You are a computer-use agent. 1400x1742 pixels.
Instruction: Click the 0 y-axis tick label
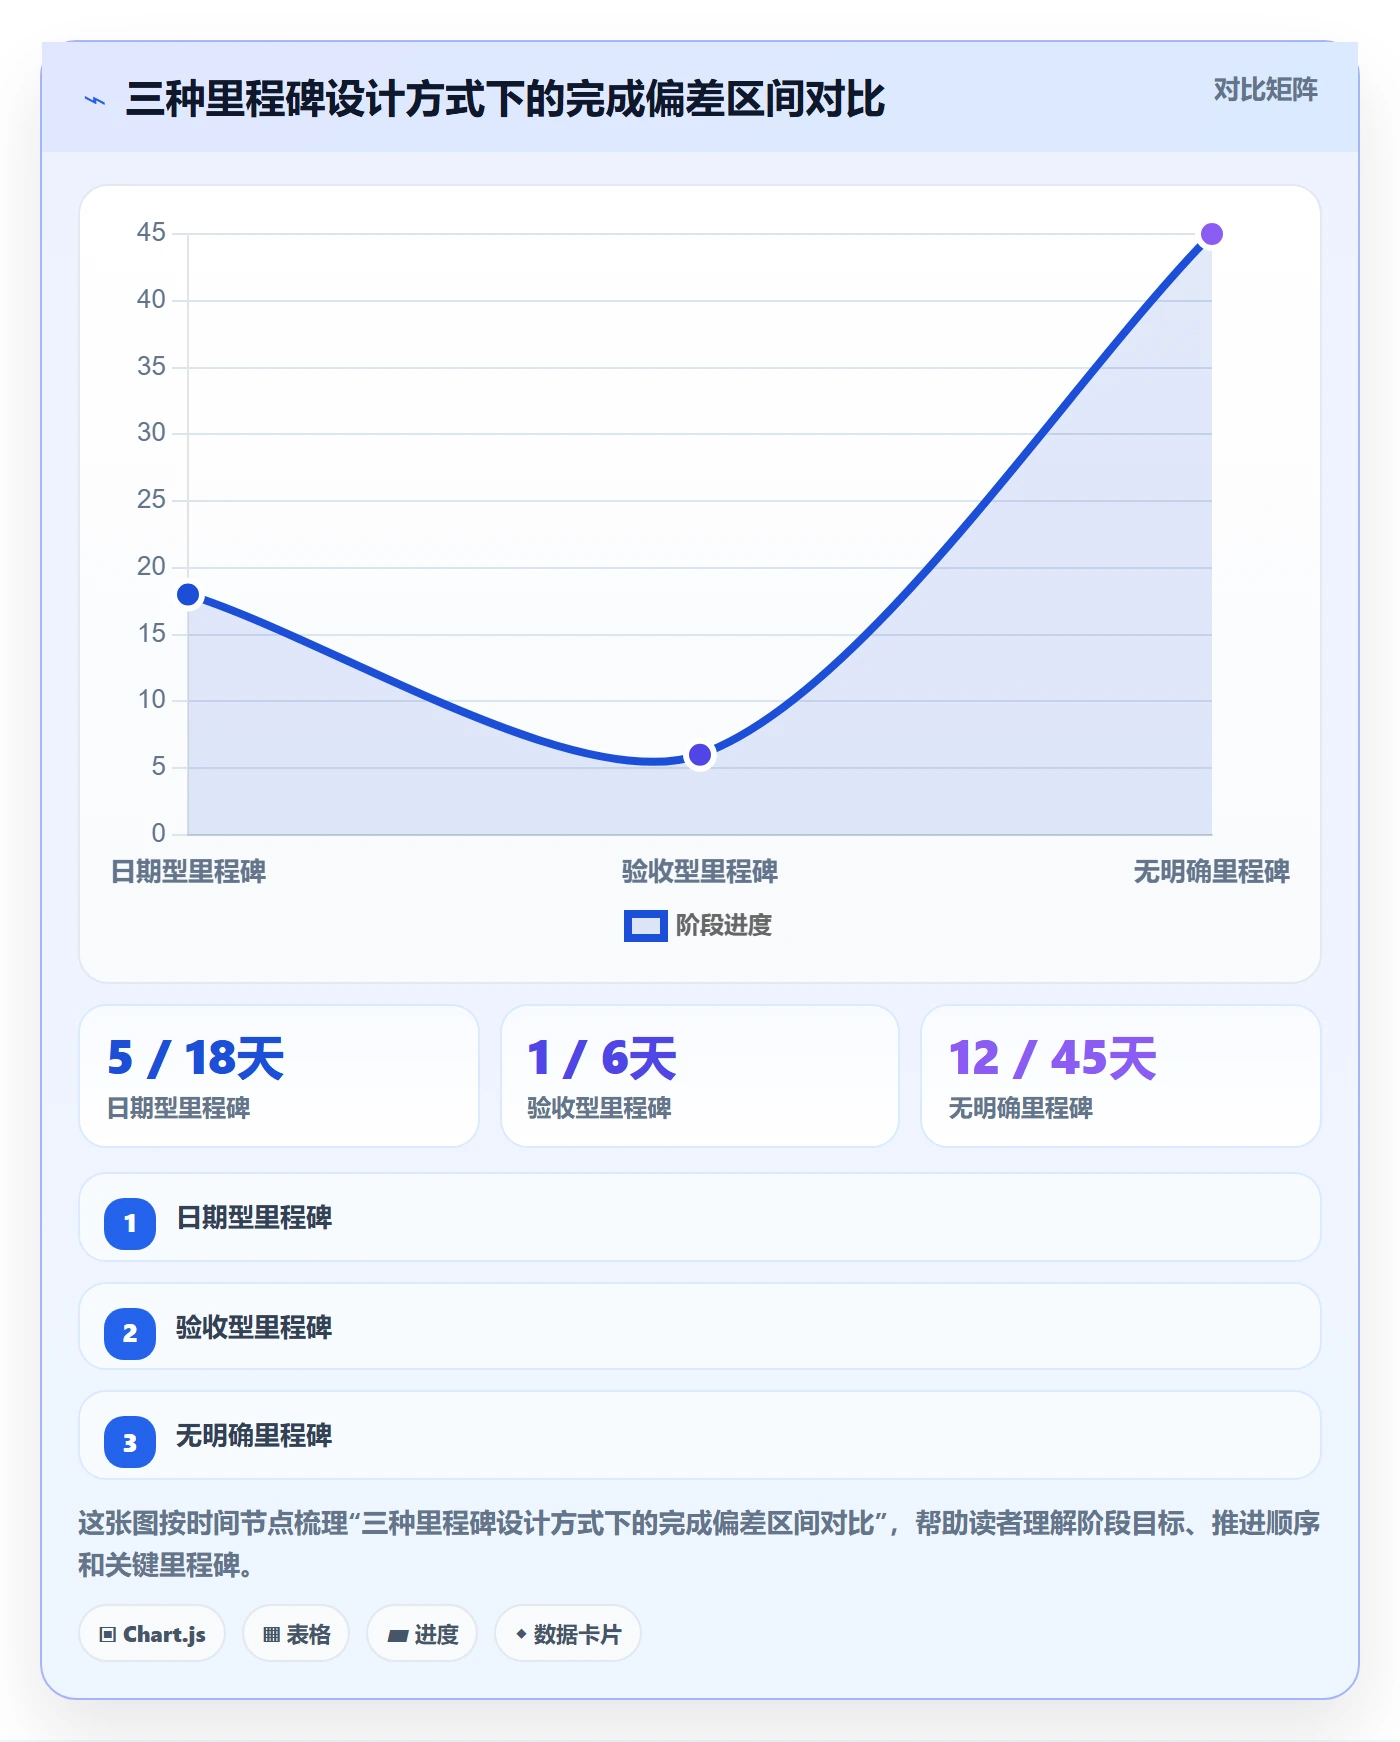click(158, 834)
